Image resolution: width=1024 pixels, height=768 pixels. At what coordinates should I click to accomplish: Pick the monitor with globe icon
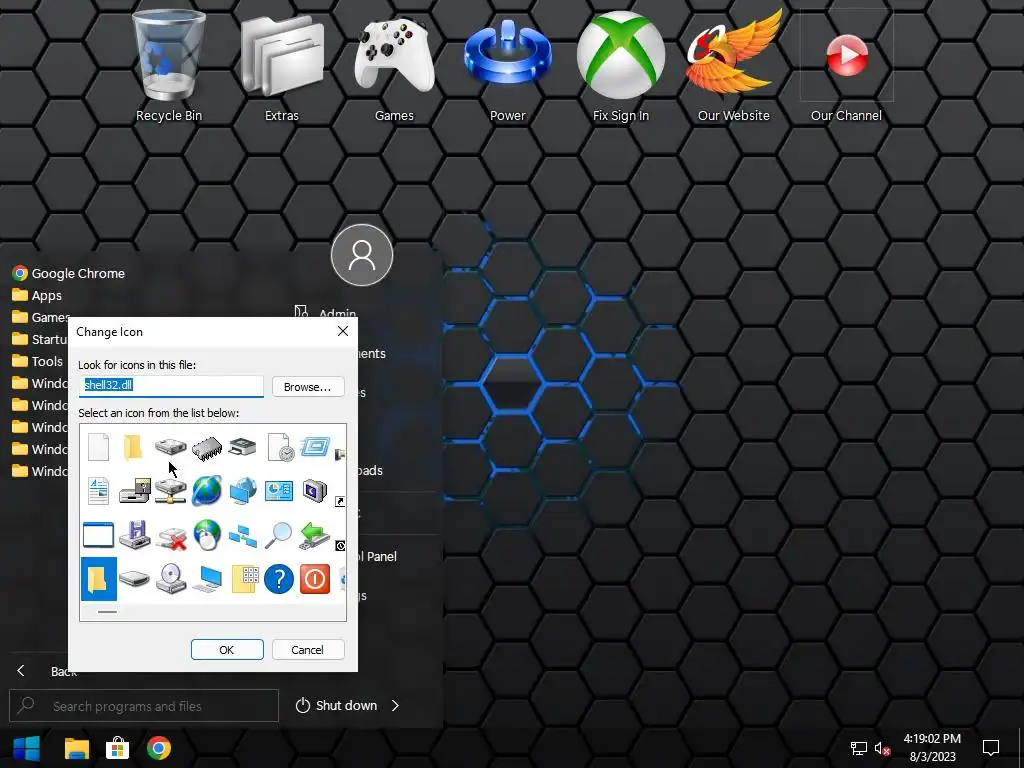[x=243, y=490]
